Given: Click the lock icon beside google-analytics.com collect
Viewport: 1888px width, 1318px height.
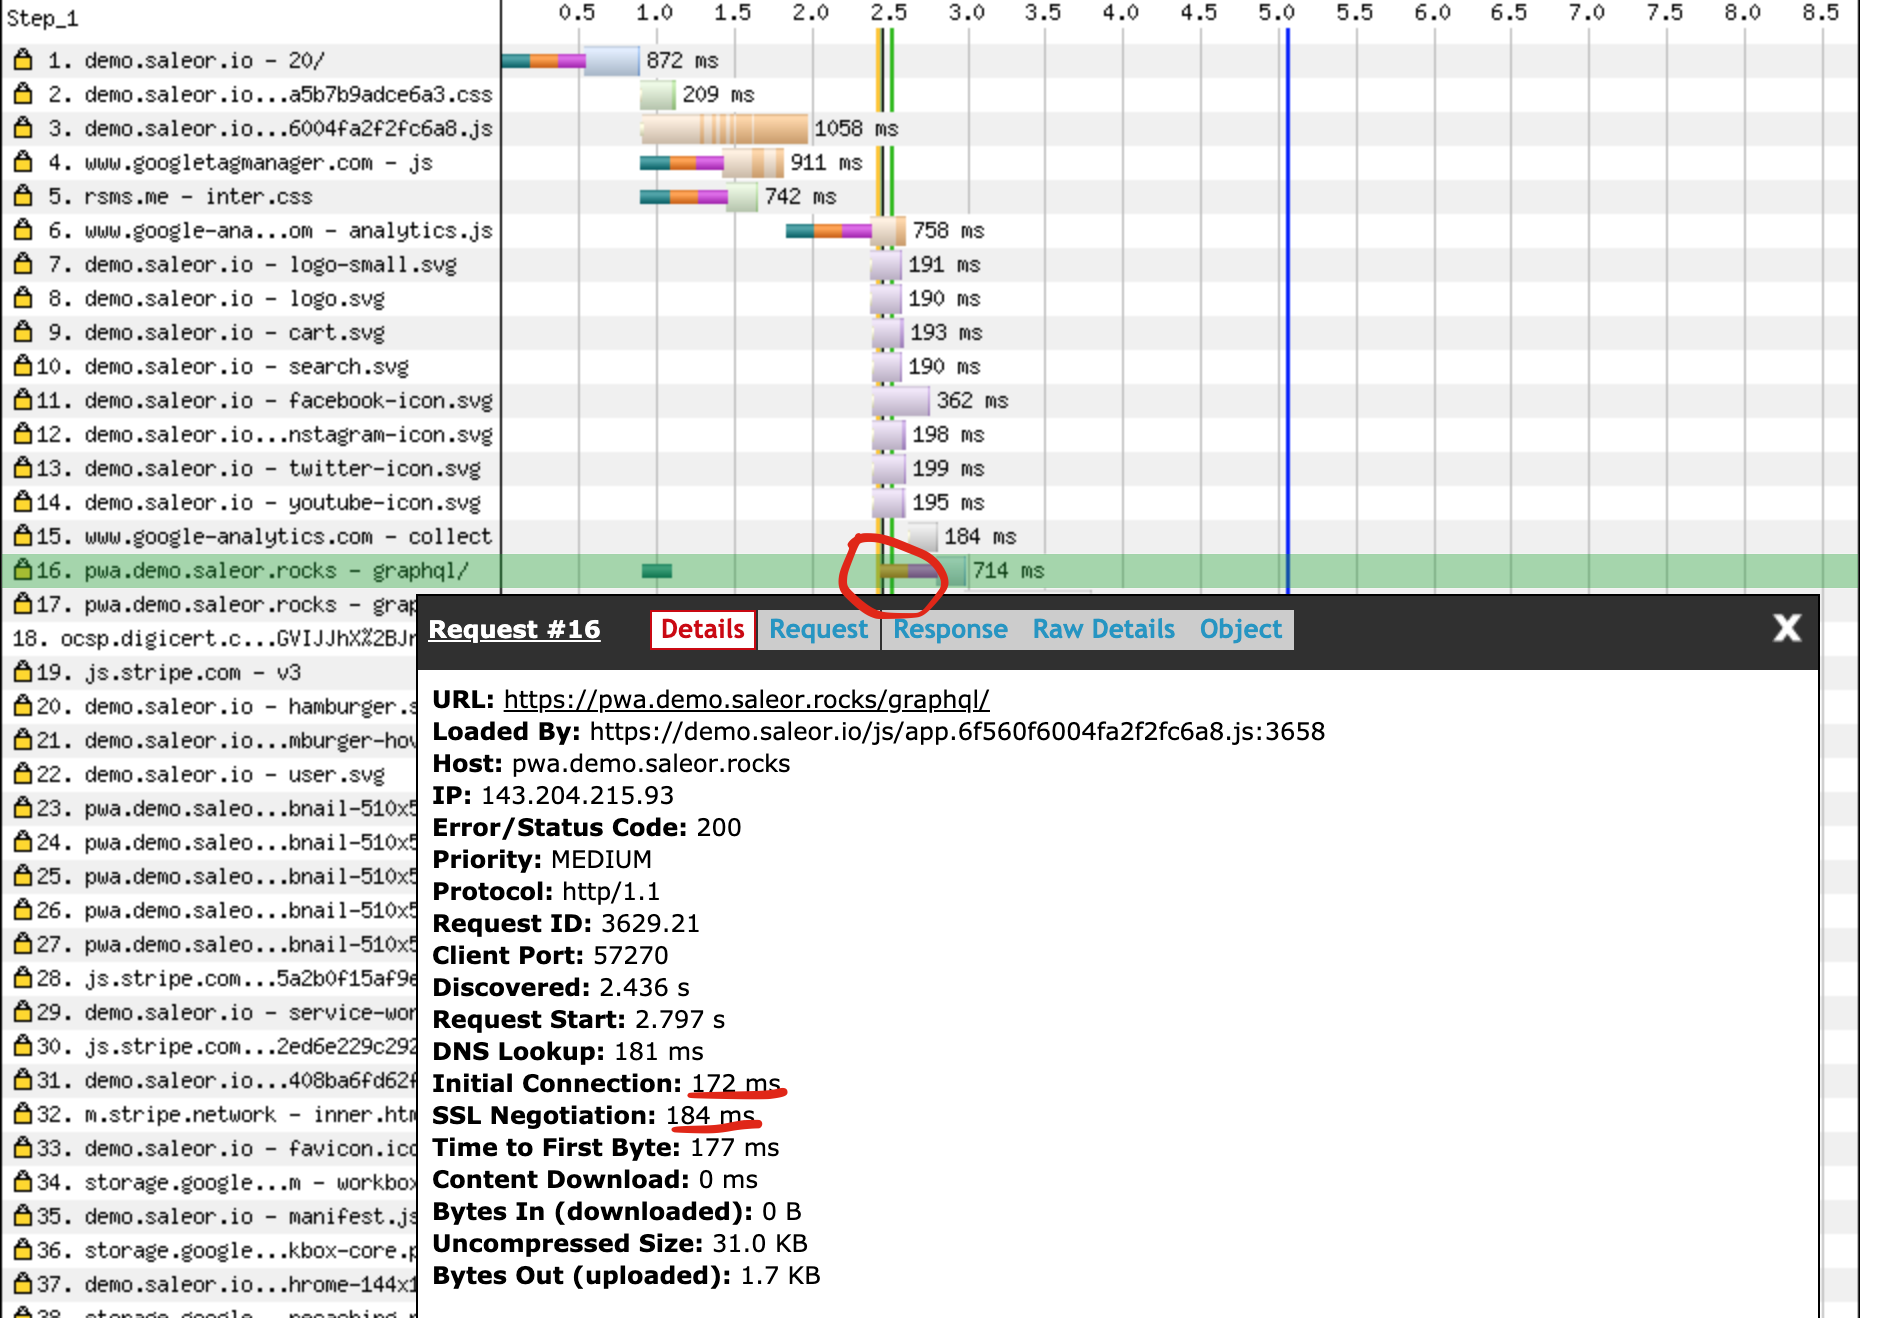Looking at the screenshot, I should [x=22, y=536].
